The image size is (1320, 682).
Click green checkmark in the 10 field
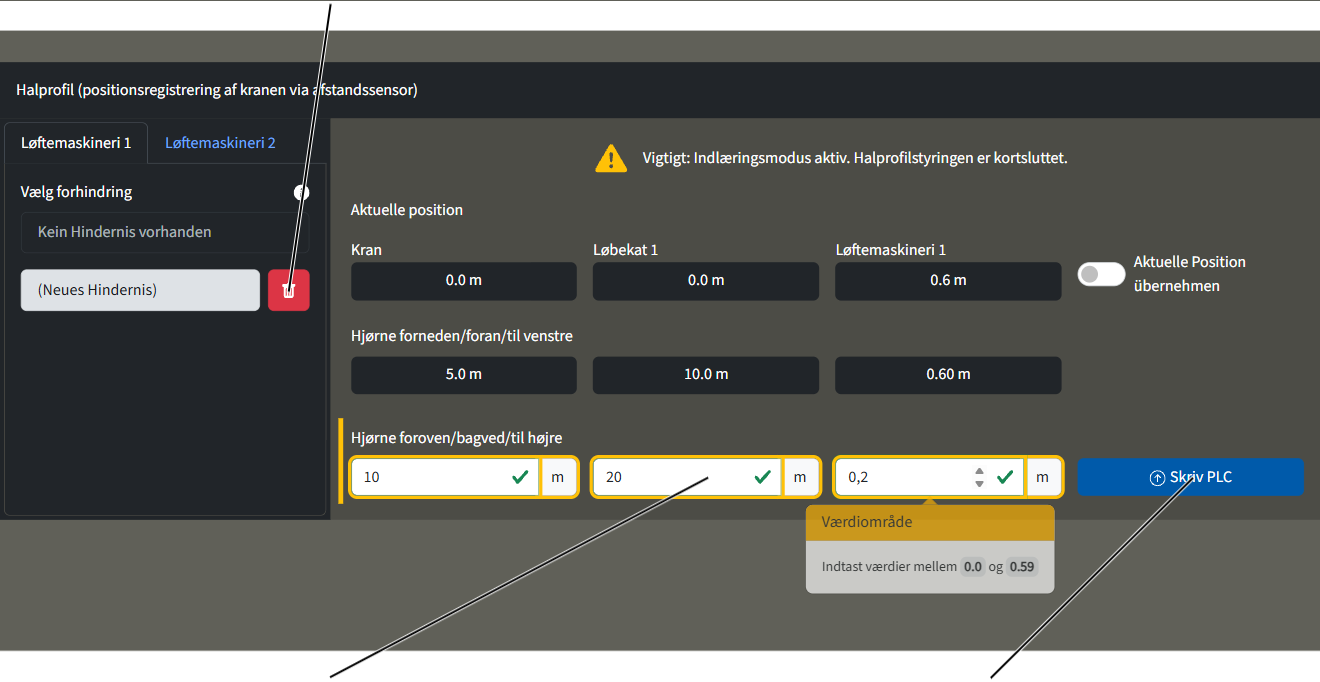(x=520, y=477)
